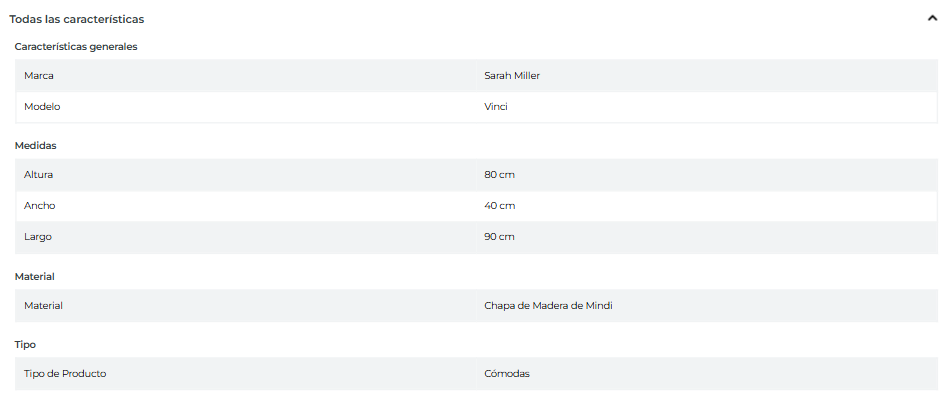Select the 40 cm width value
The width and height of the screenshot is (947, 403).
click(499, 206)
